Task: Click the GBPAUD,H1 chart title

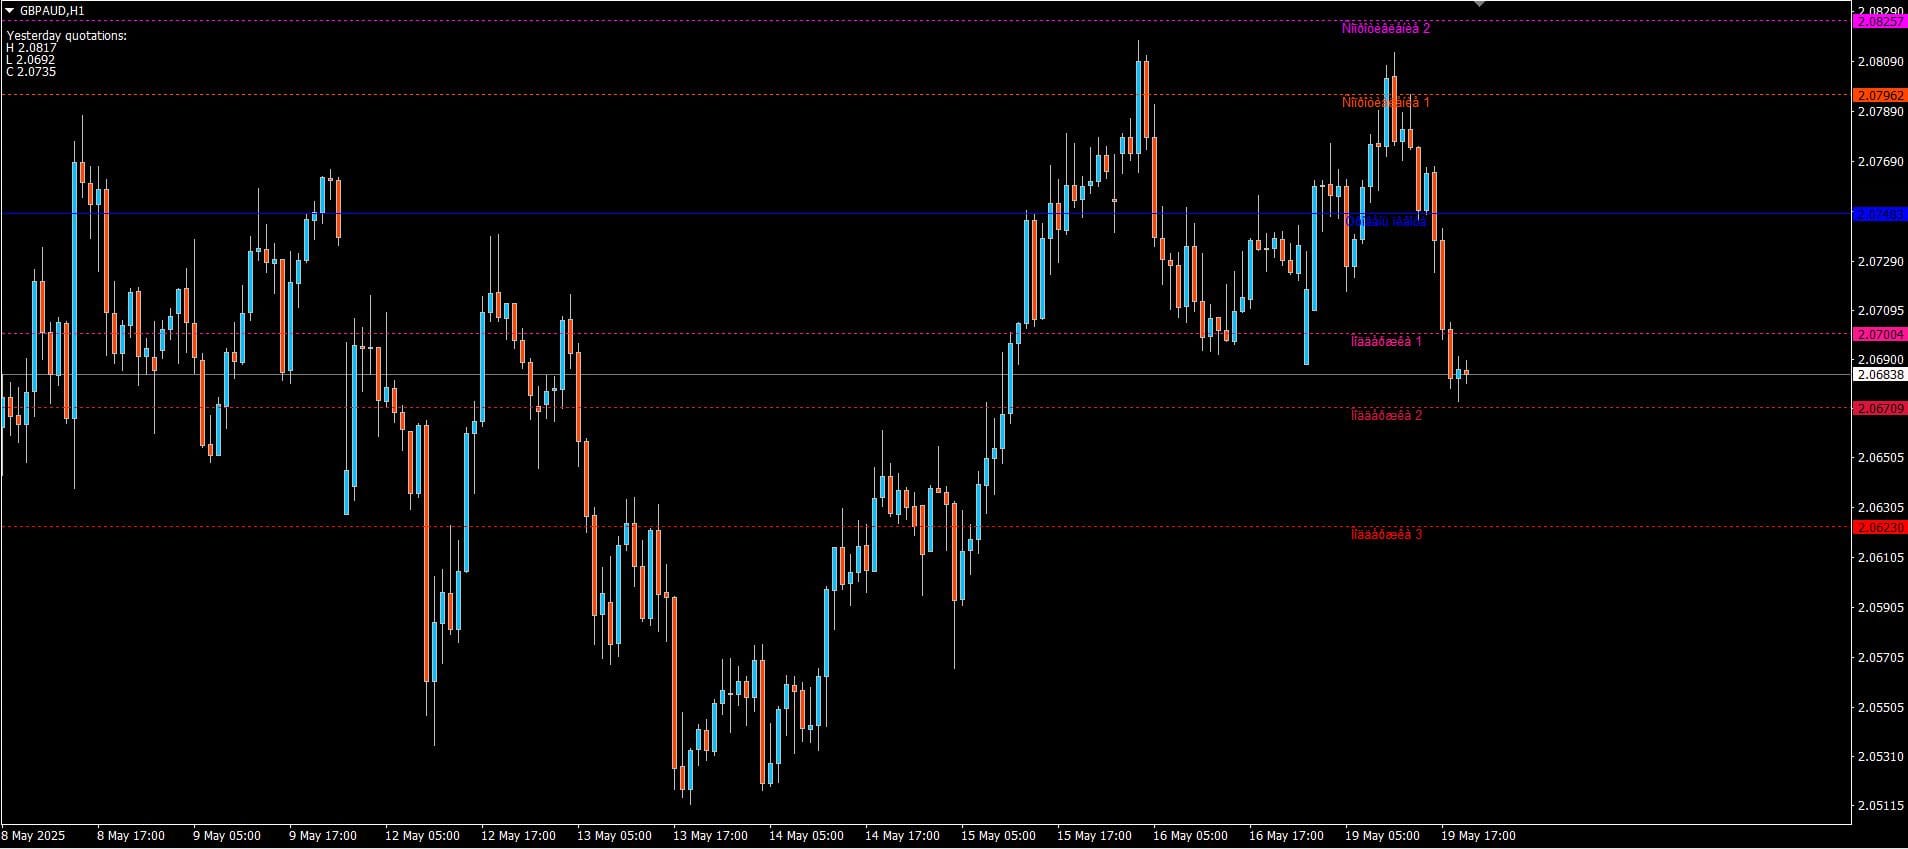Action: pyautogui.click(x=52, y=10)
